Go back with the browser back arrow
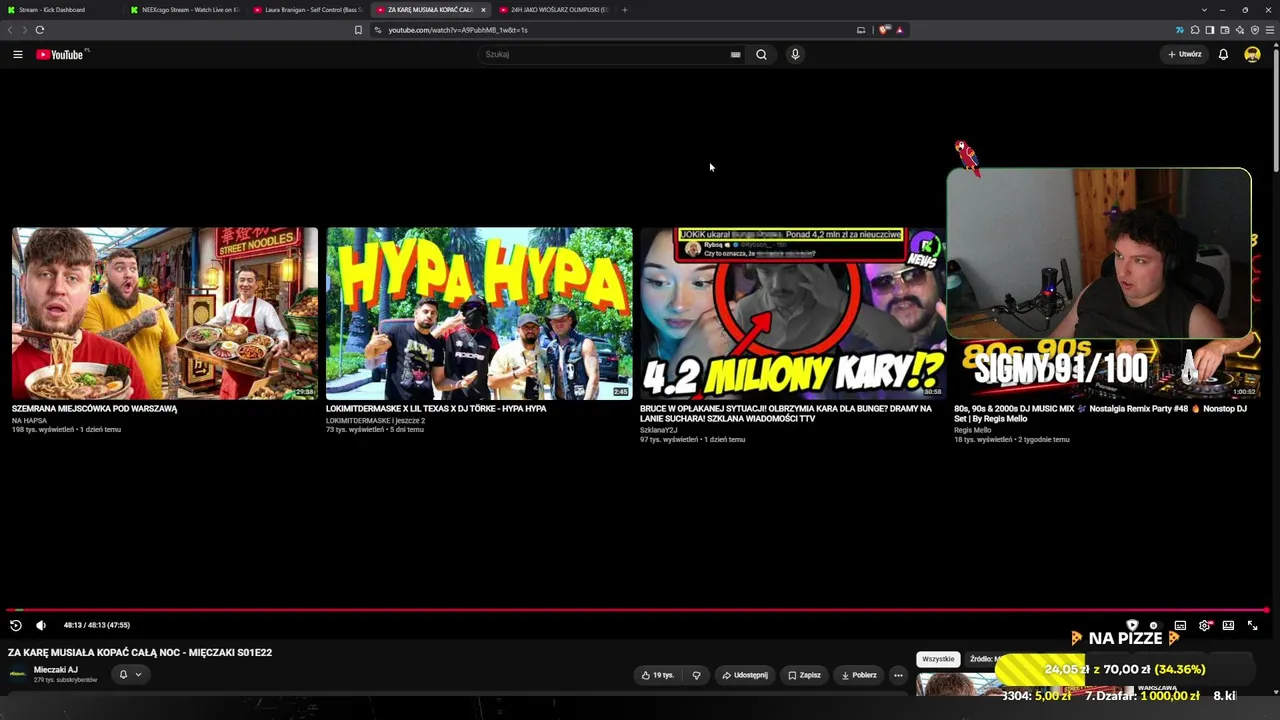The height and width of the screenshot is (720, 1280). pyautogui.click(x=10, y=30)
